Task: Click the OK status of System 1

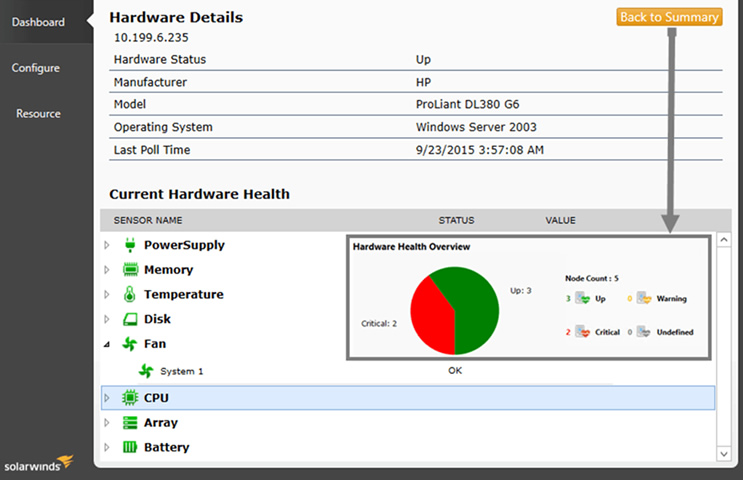Action: [455, 370]
